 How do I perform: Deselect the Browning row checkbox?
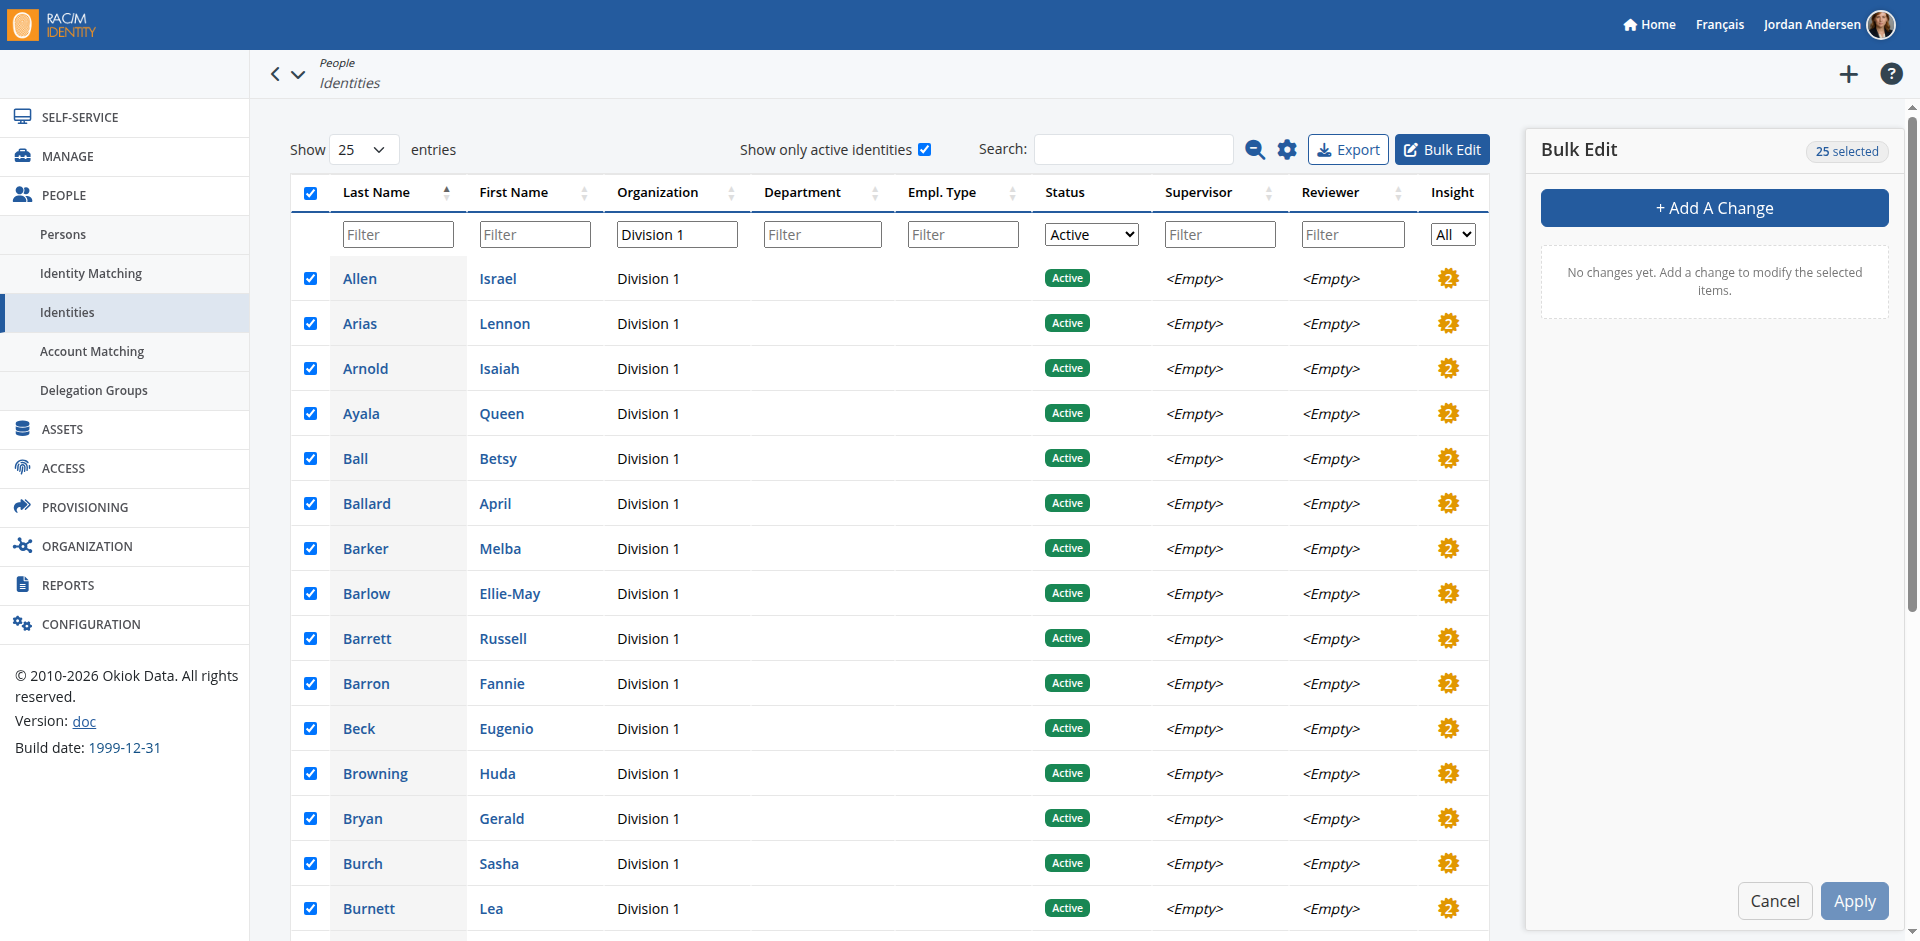pyautogui.click(x=311, y=774)
